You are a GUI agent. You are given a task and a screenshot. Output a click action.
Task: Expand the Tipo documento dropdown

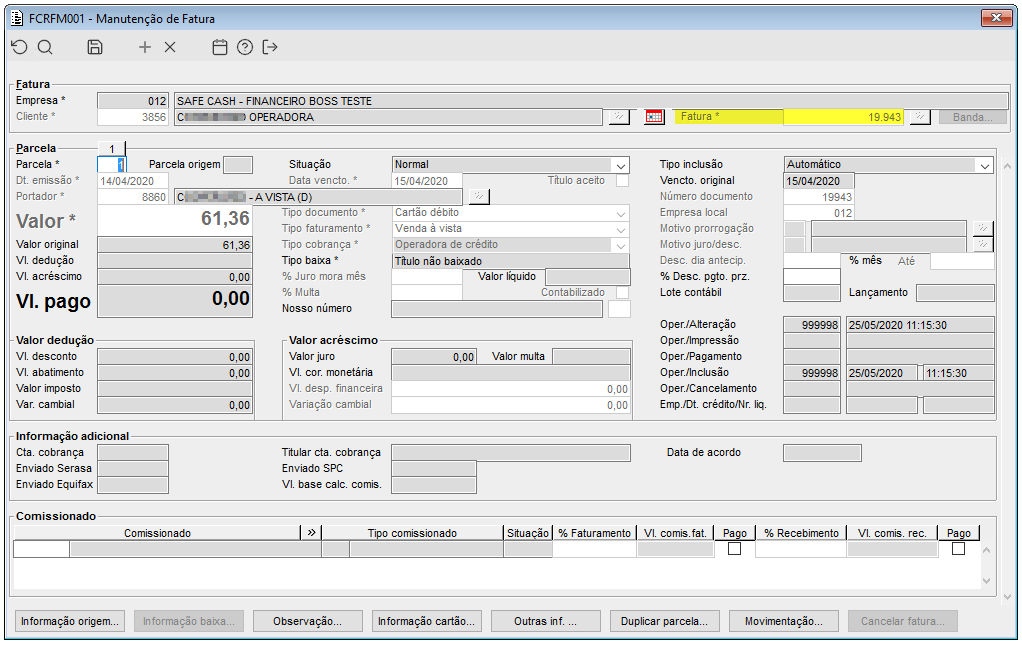click(x=621, y=213)
